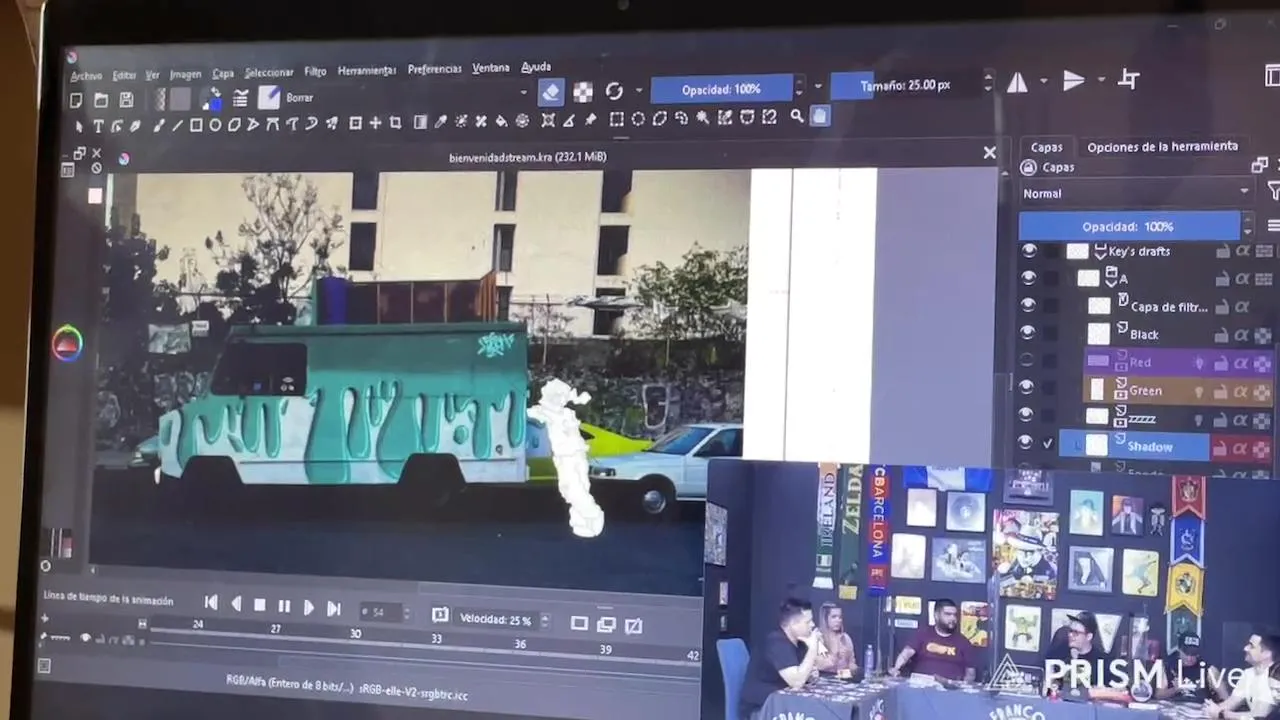1280x720 pixels.
Task: Select the Polygon tool
Action: 234,125
